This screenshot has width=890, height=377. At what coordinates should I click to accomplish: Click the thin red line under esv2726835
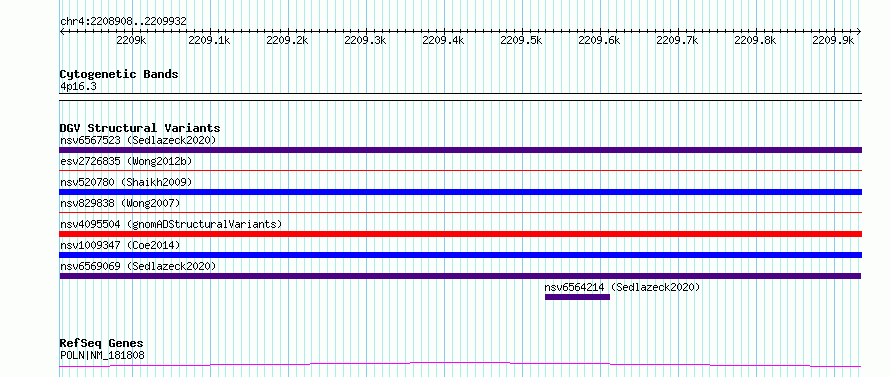pyautogui.click(x=460, y=170)
